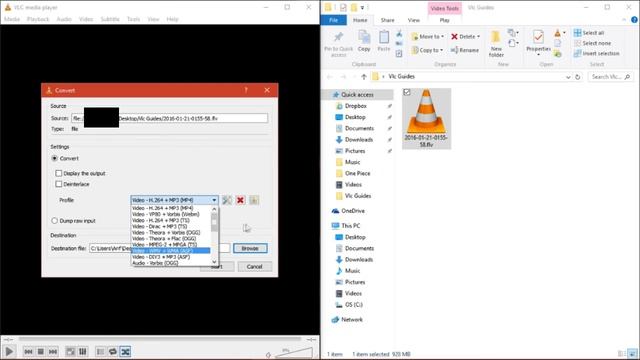Screen dimensions: 640x360
Task: Switch to Share tab in Explorer
Action: coord(388,20)
